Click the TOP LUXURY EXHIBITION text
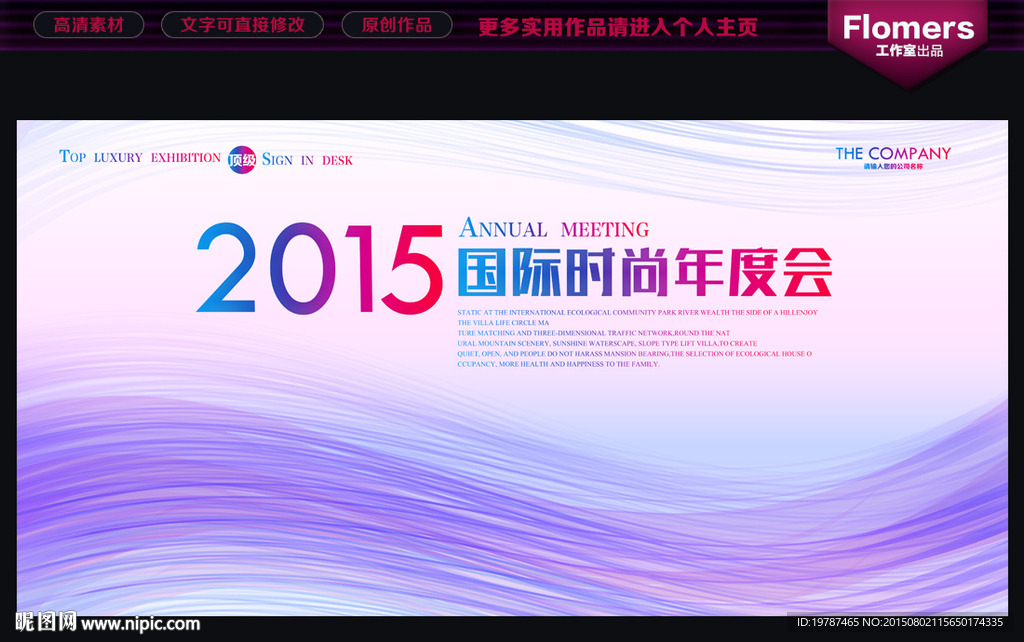Image resolution: width=1024 pixels, height=642 pixels. coord(140,157)
